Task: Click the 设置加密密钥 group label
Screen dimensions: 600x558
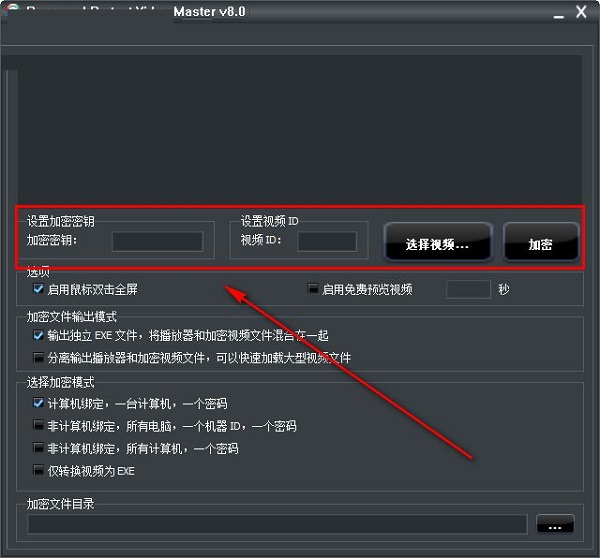Action: [60, 221]
